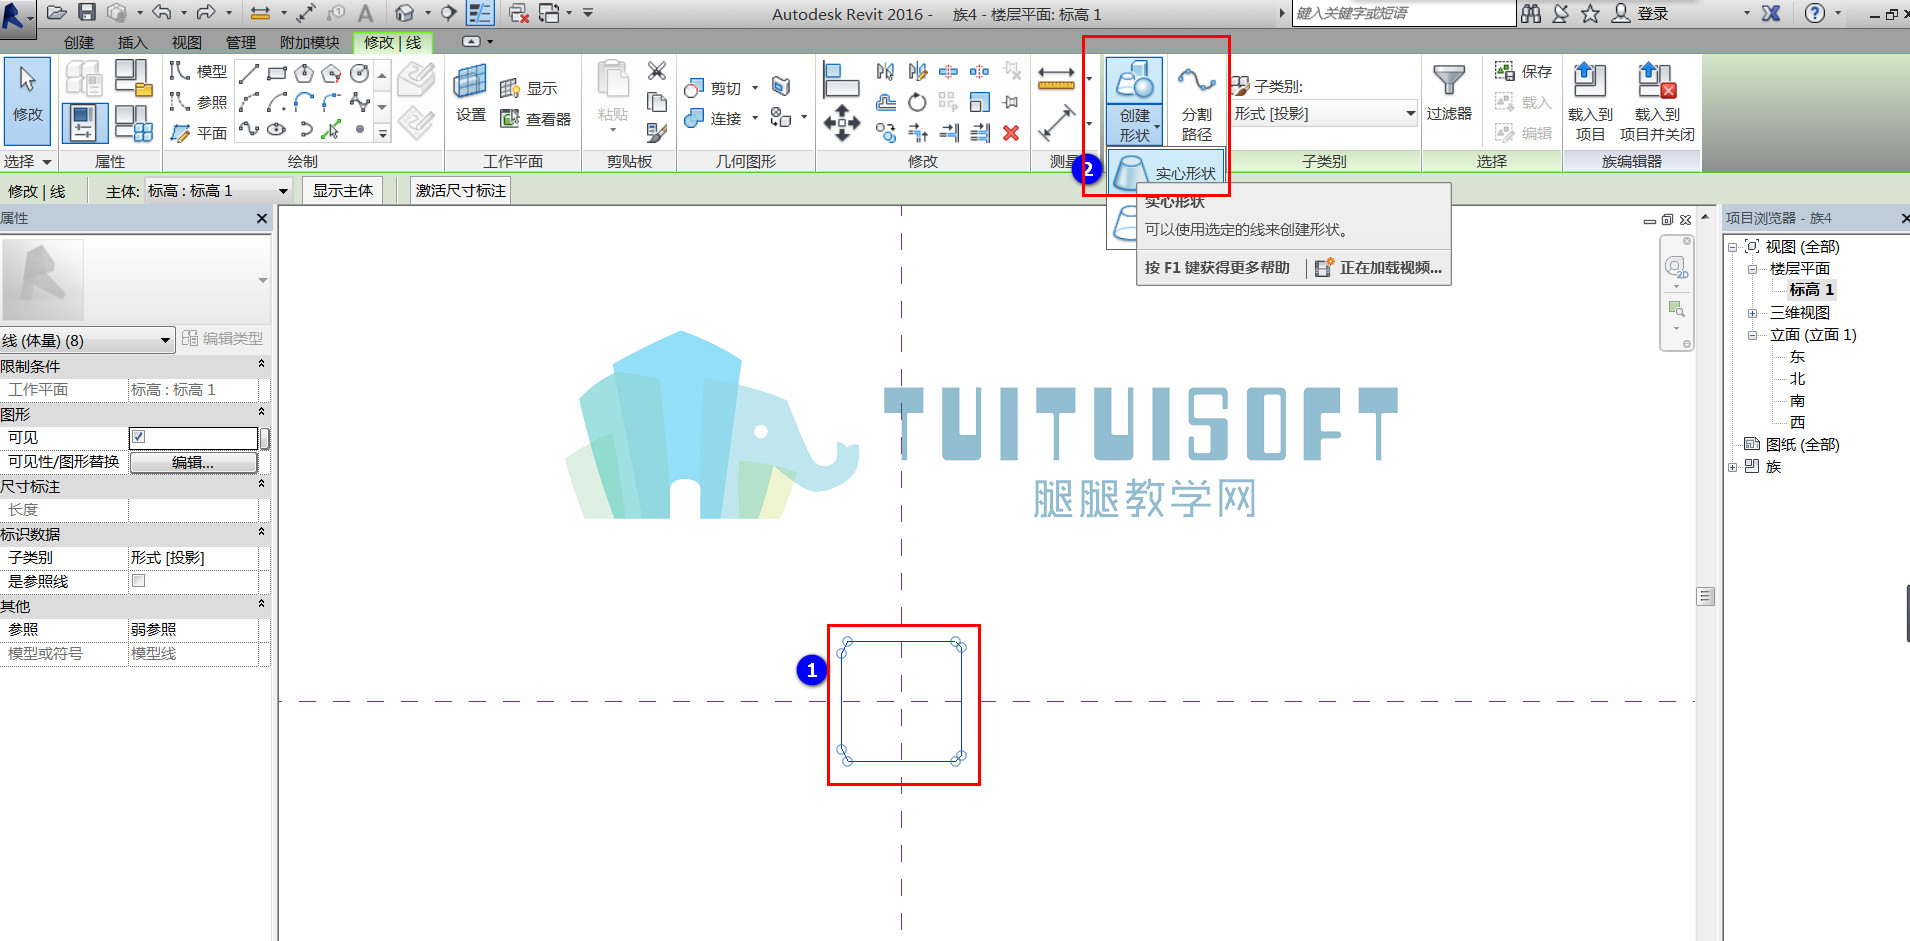The width and height of the screenshot is (1910, 941).
Task: Click the Undo arrow in quick access toolbar
Action: [x=161, y=13]
